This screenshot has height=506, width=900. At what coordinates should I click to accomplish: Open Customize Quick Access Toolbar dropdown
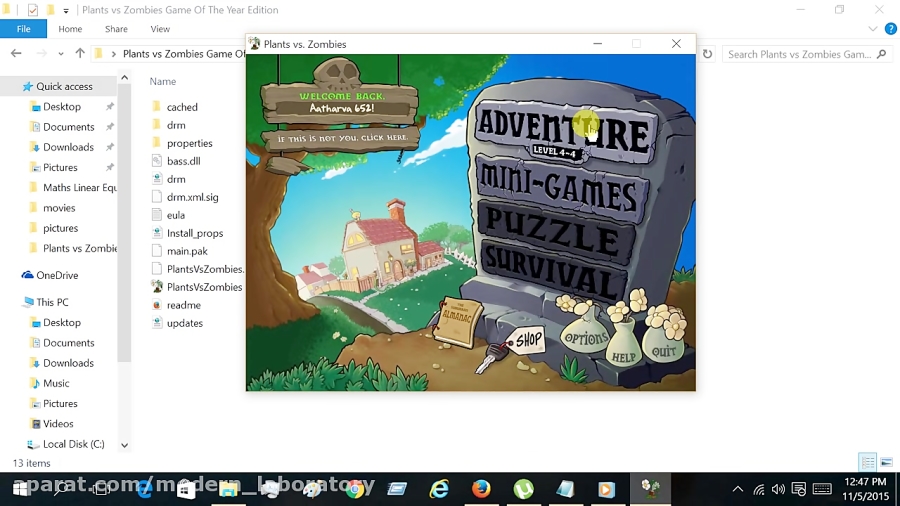click(66, 10)
